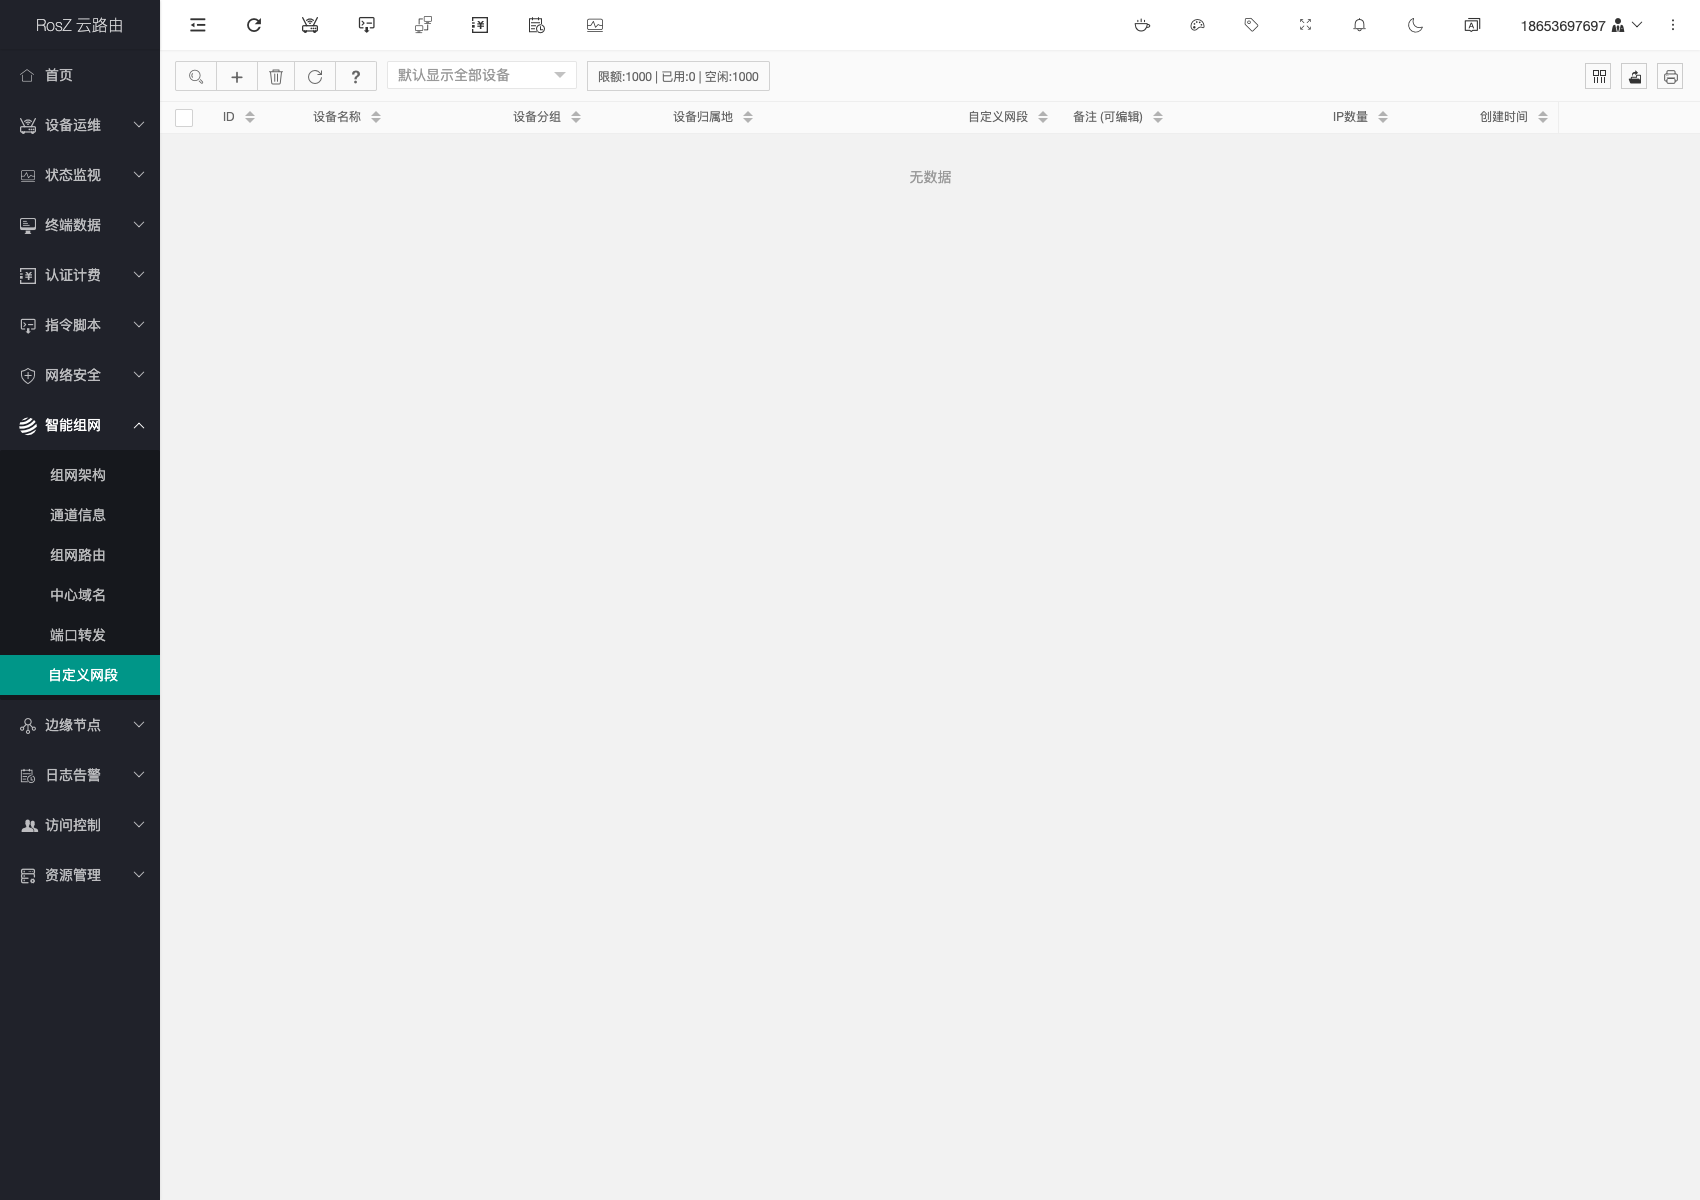Go to 首页 home link
The width and height of the screenshot is (1700, 1200).
tap(59, 75)
